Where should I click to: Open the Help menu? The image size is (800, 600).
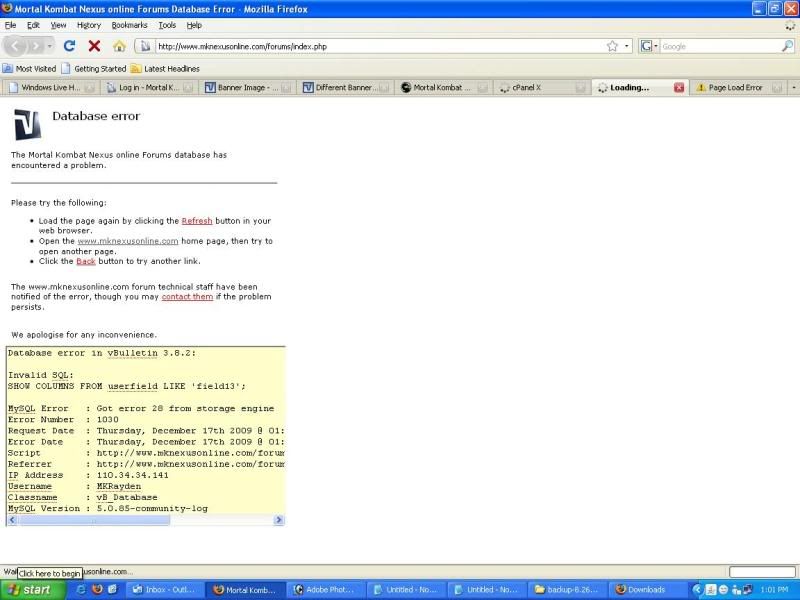tap(194, 25)
